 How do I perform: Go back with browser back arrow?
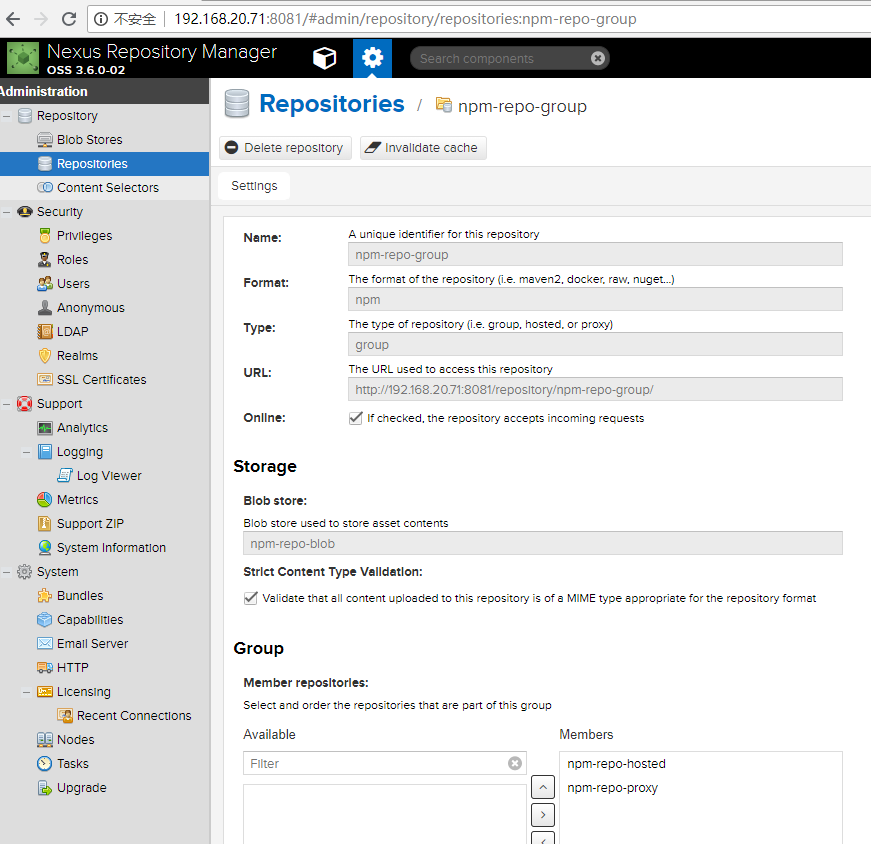[13, 19]
